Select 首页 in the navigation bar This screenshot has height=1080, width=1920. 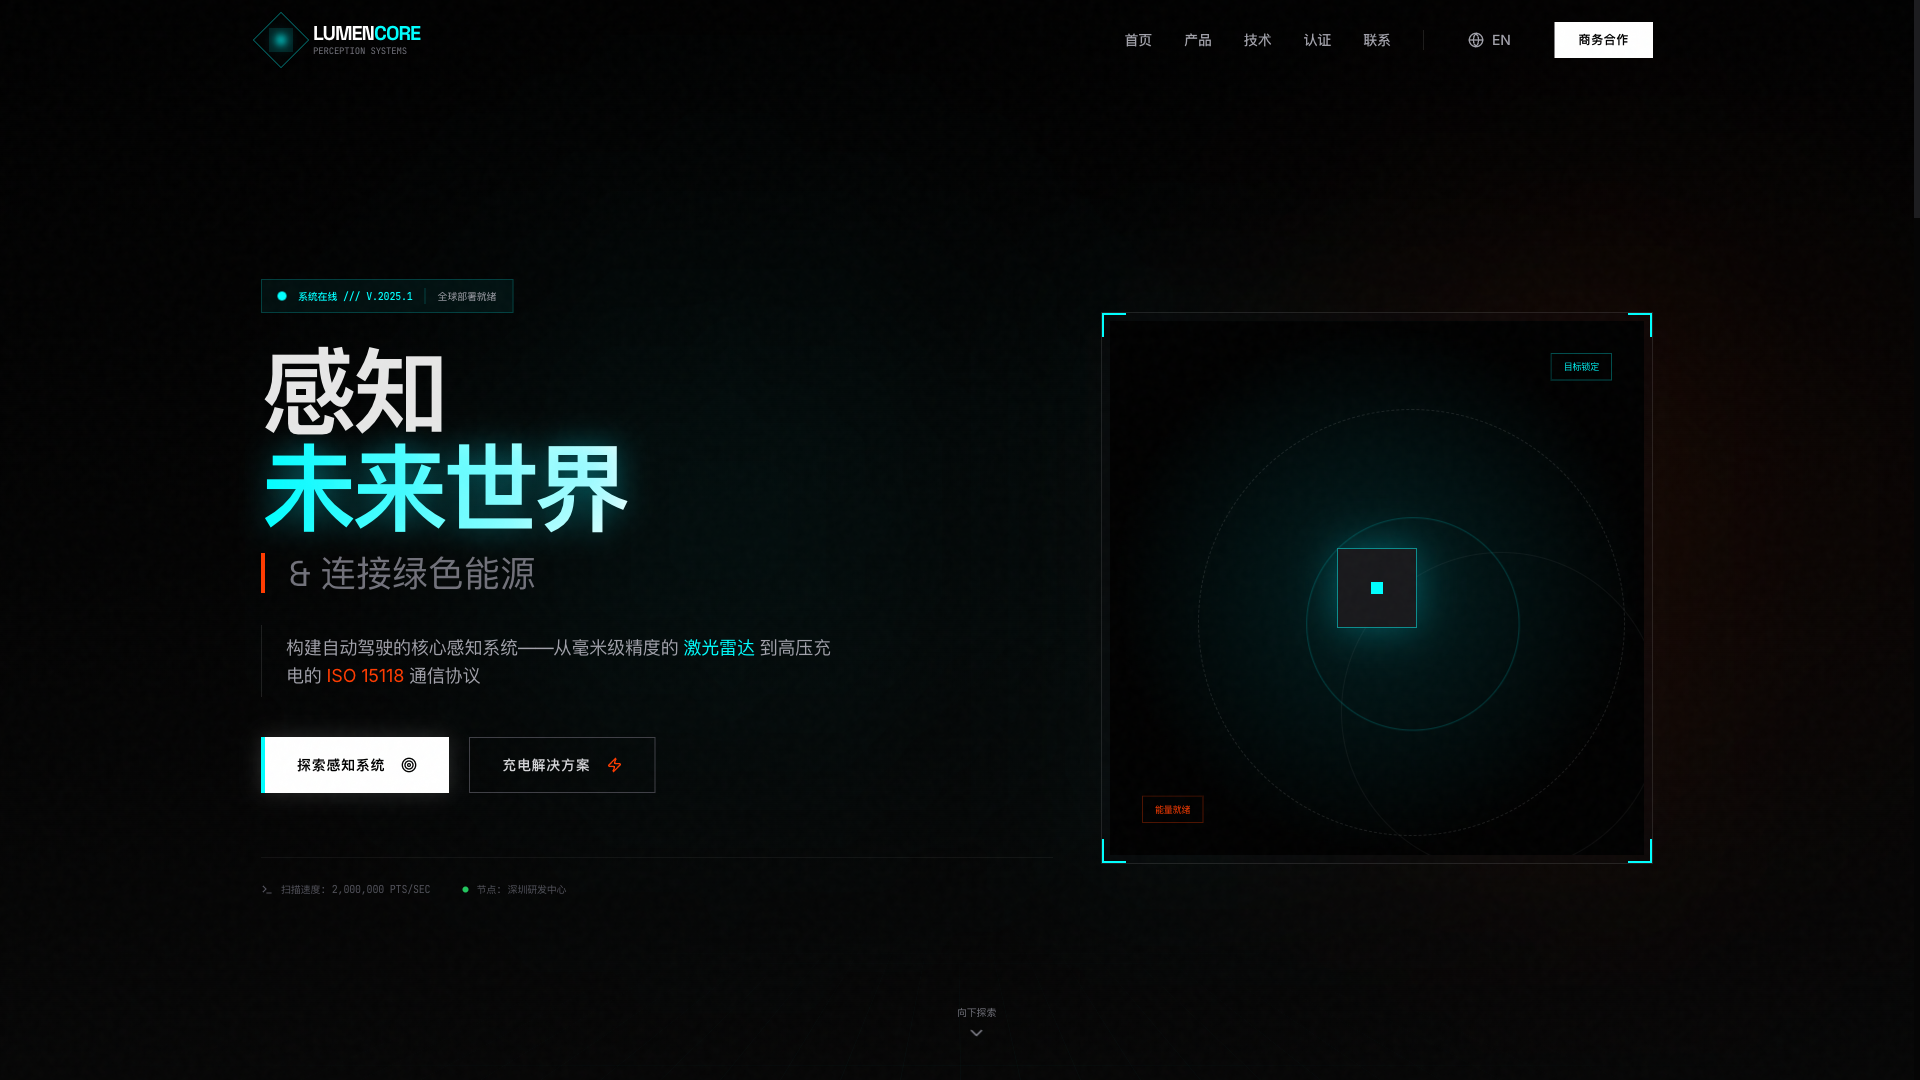click(1137, 40)
